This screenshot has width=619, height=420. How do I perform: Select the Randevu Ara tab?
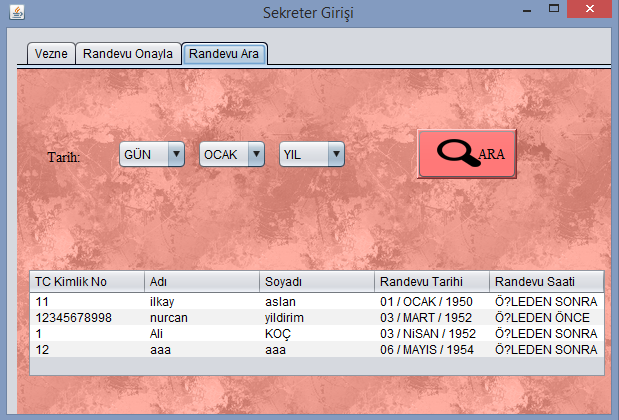(x=224, y=53)
